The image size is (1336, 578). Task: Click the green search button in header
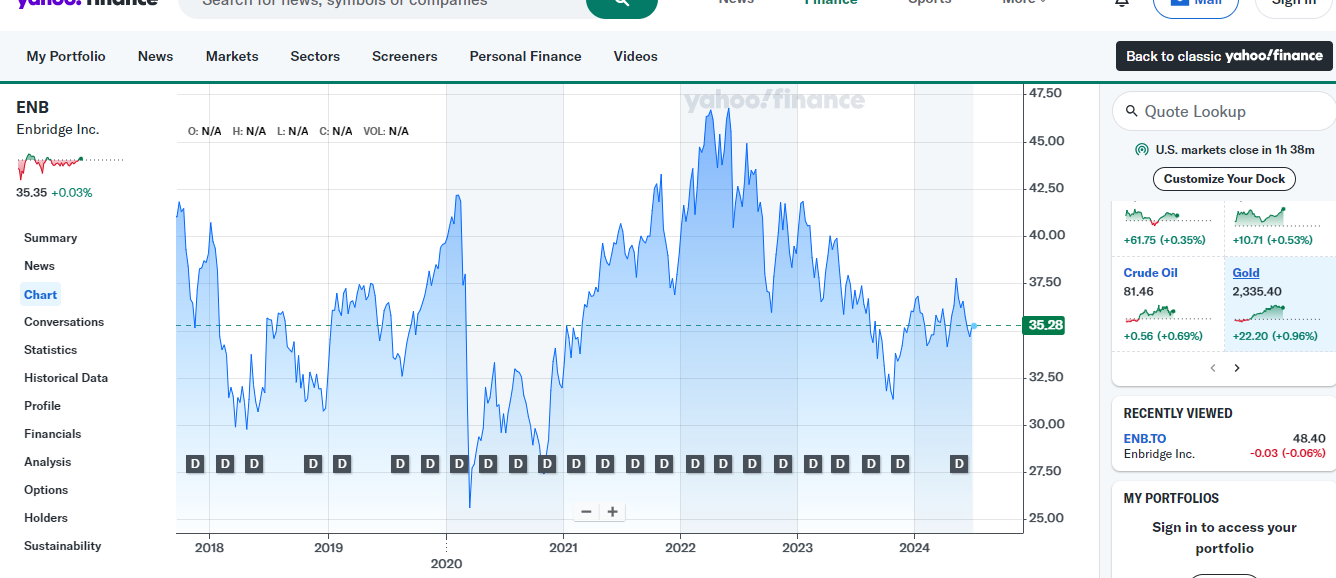tap(622, 5)
